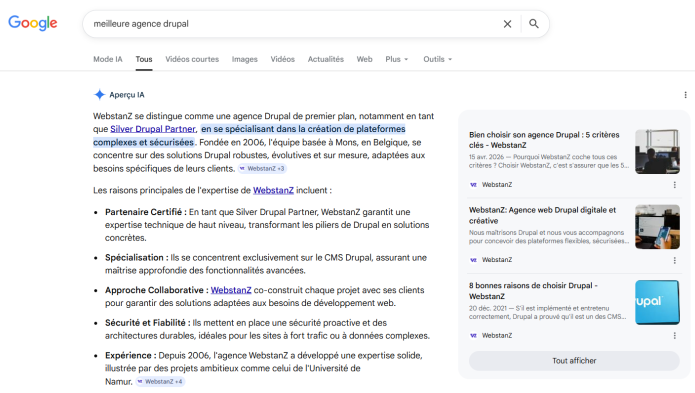Open options for 'Bien choisir son agence Drupal' card

[x=675, y=185]
